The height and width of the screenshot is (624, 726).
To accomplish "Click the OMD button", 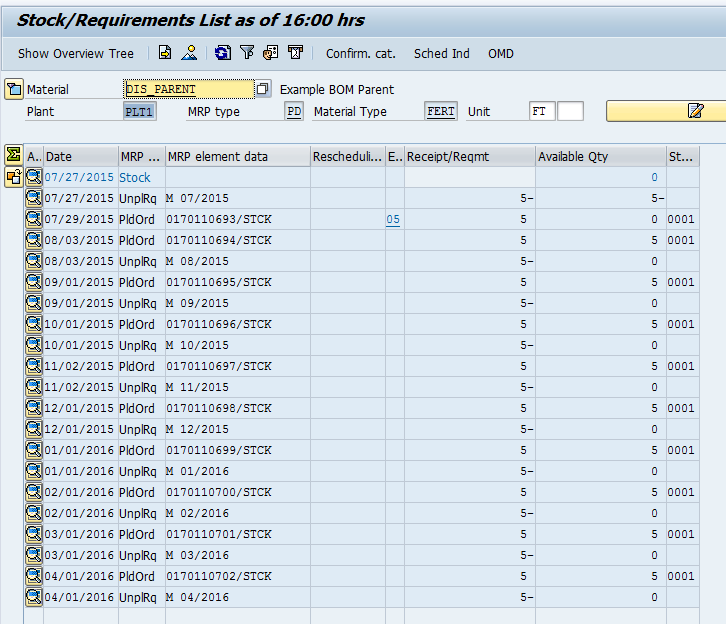I will click(501, 54).
